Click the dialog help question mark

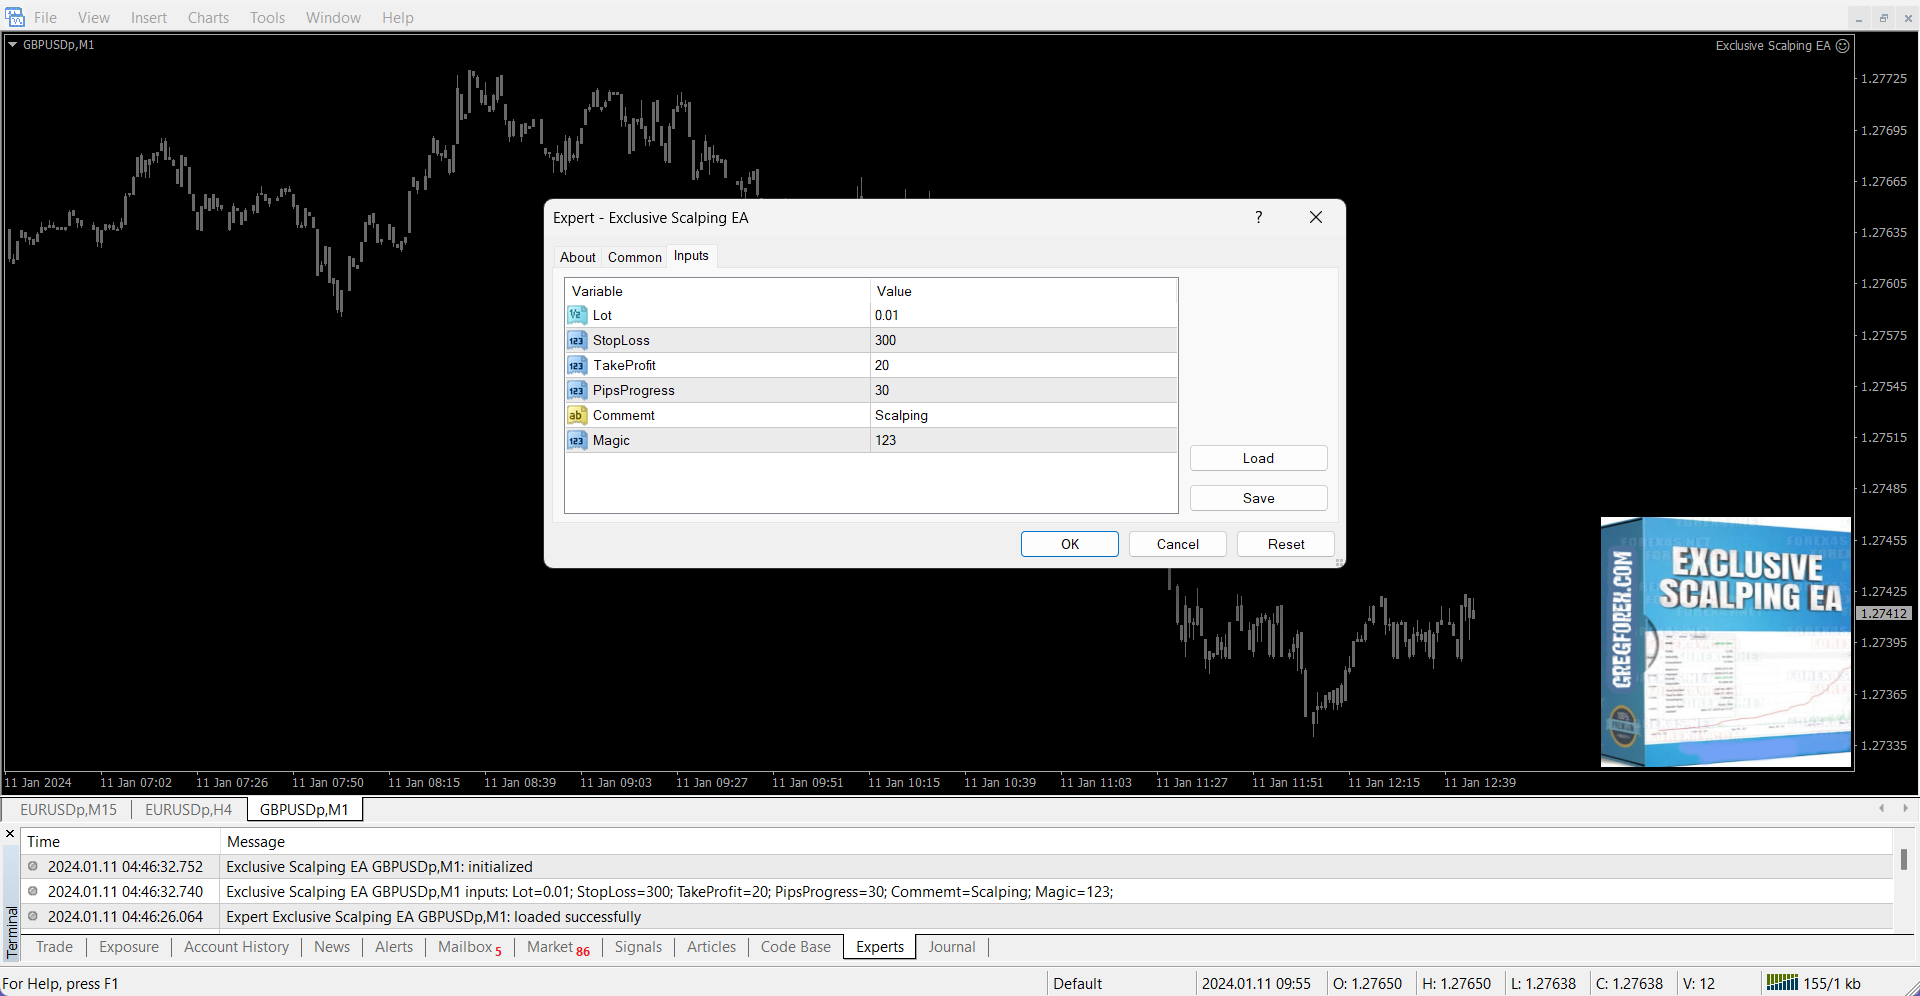click(x=1258, y=217)
